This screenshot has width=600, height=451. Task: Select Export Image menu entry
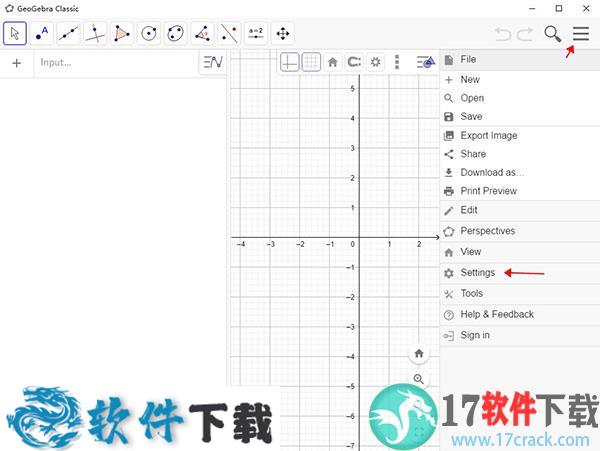pyautogui.click(x=520, y=135)
